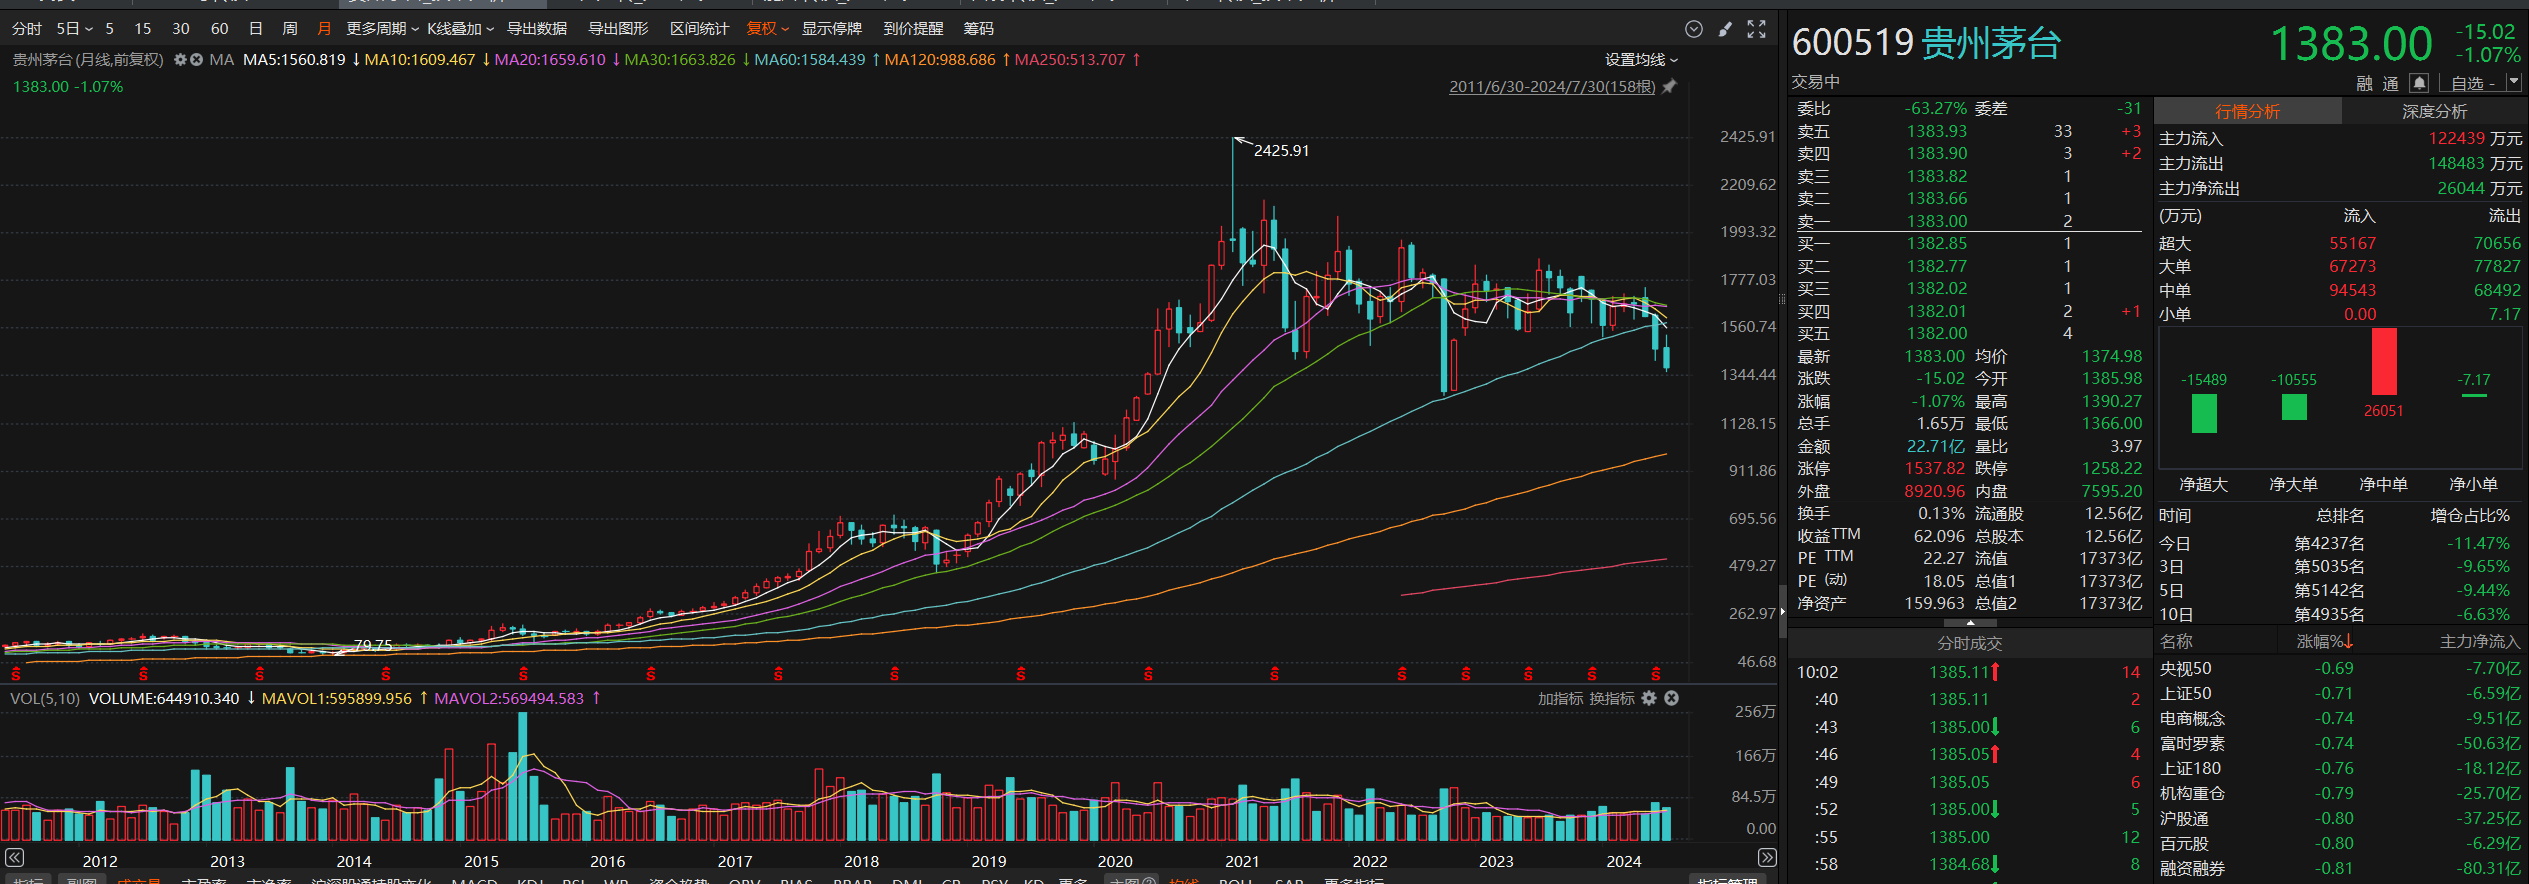The width and height of the screenshot is (2529, 884).
Task: Switch to the 深度分析 tab
Action: [x=2435, y=112]
